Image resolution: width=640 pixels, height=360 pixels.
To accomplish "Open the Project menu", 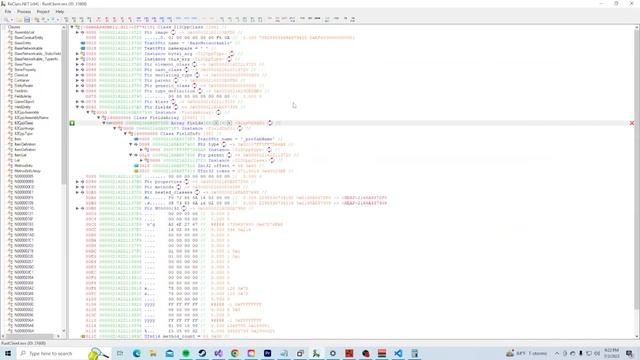I will 43,12.
